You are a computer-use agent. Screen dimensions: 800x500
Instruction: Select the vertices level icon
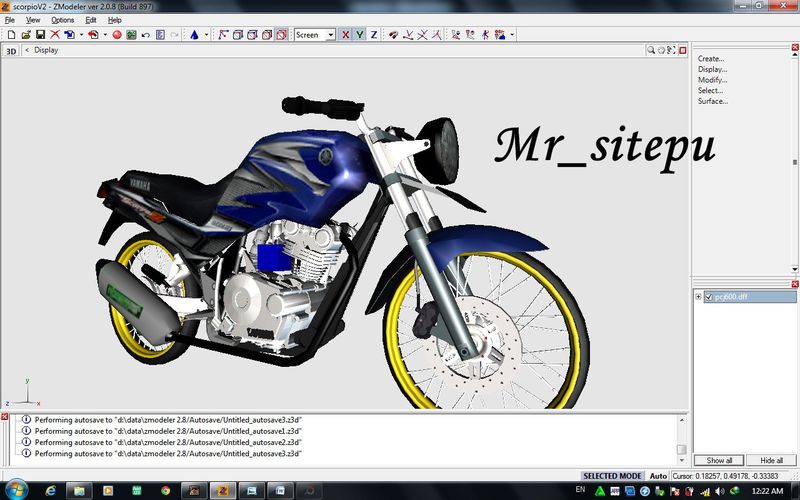tap(223, 35)
